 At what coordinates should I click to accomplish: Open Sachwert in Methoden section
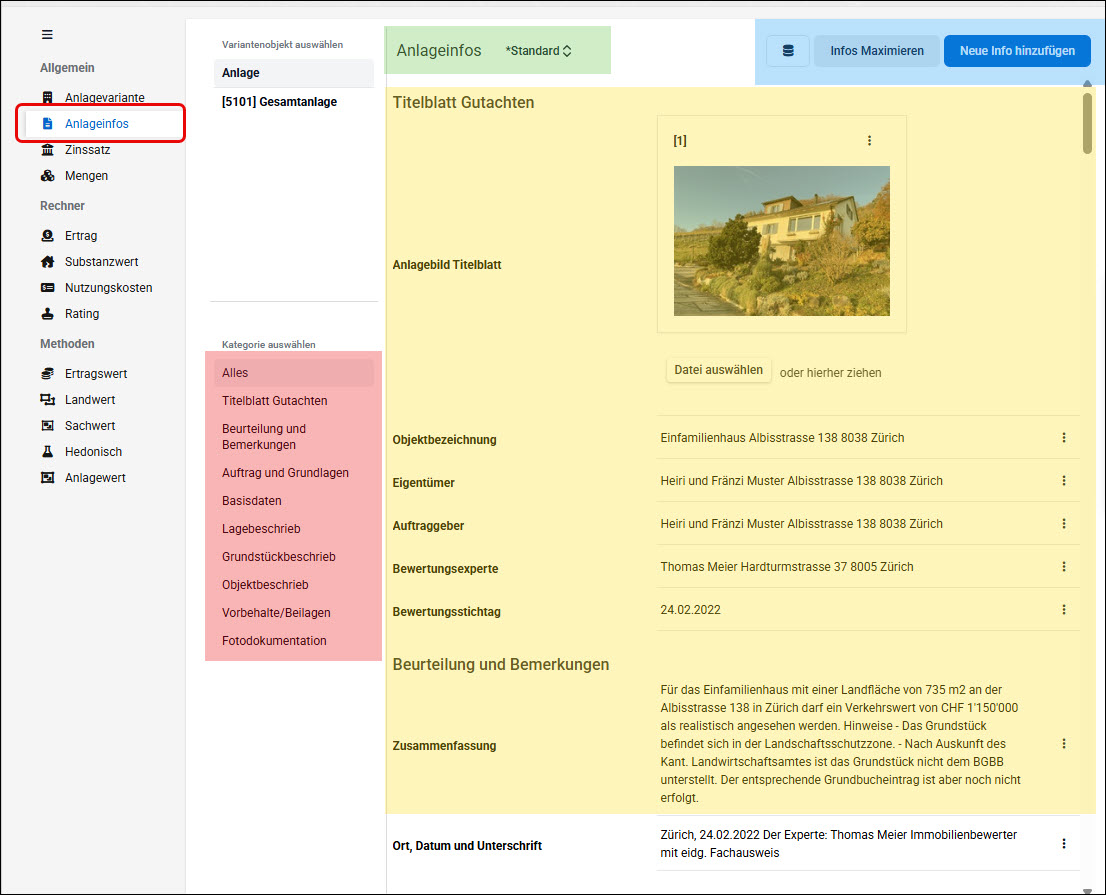[x=90, y=426]
